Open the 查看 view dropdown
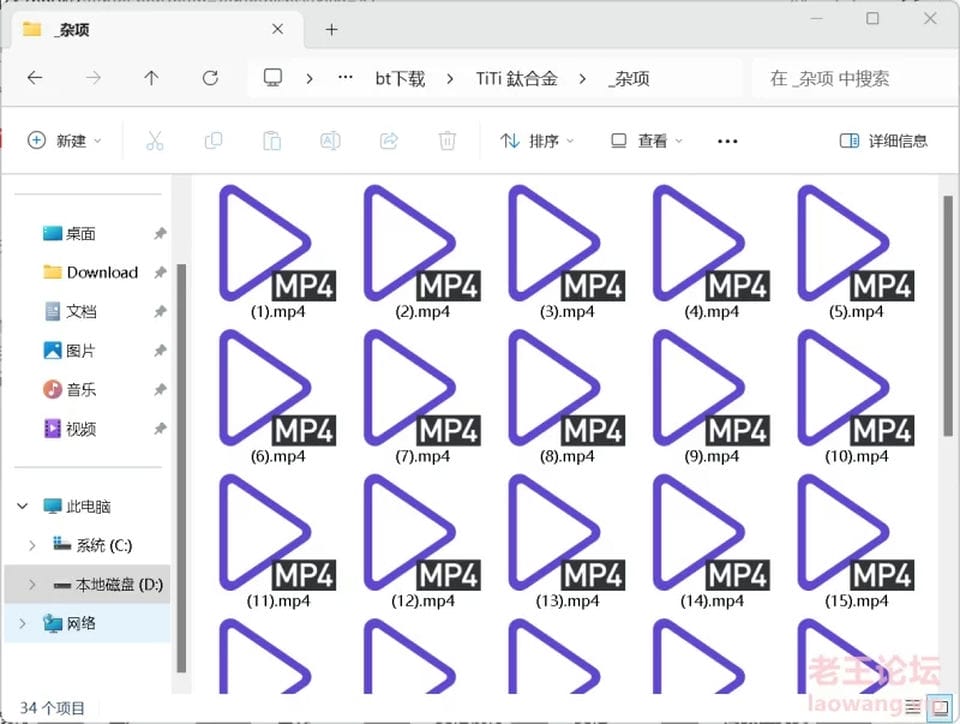 (647, 141)
